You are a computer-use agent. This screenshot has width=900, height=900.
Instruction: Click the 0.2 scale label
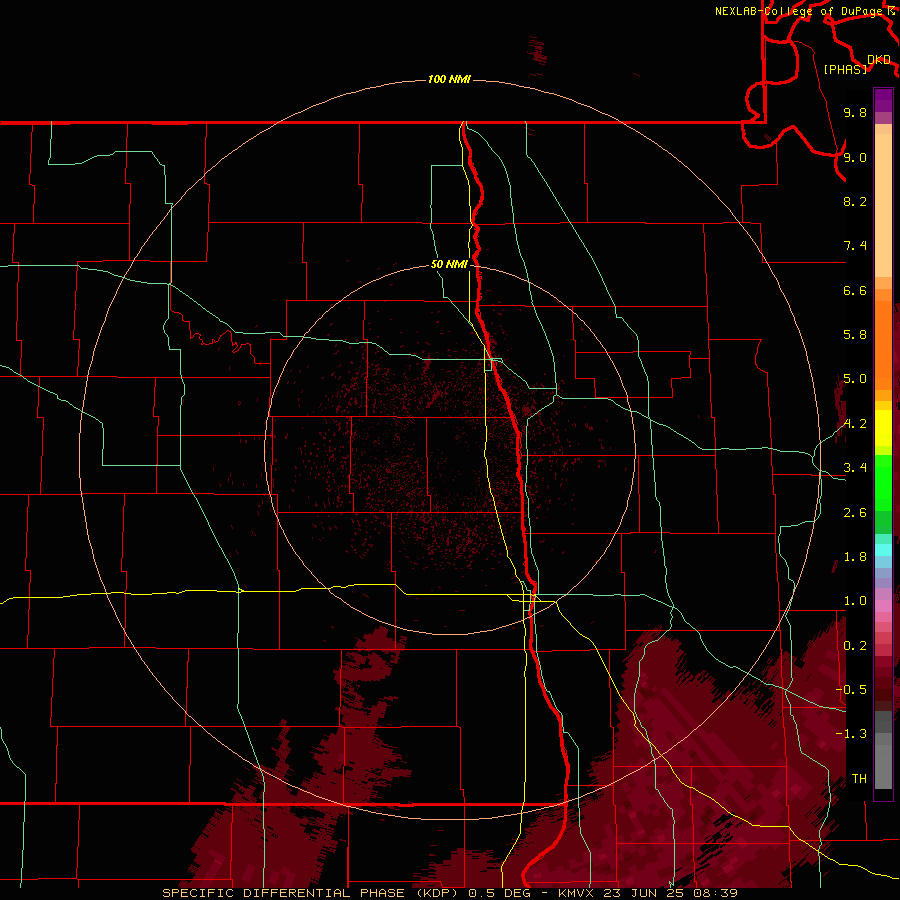(x=855, y=646)
